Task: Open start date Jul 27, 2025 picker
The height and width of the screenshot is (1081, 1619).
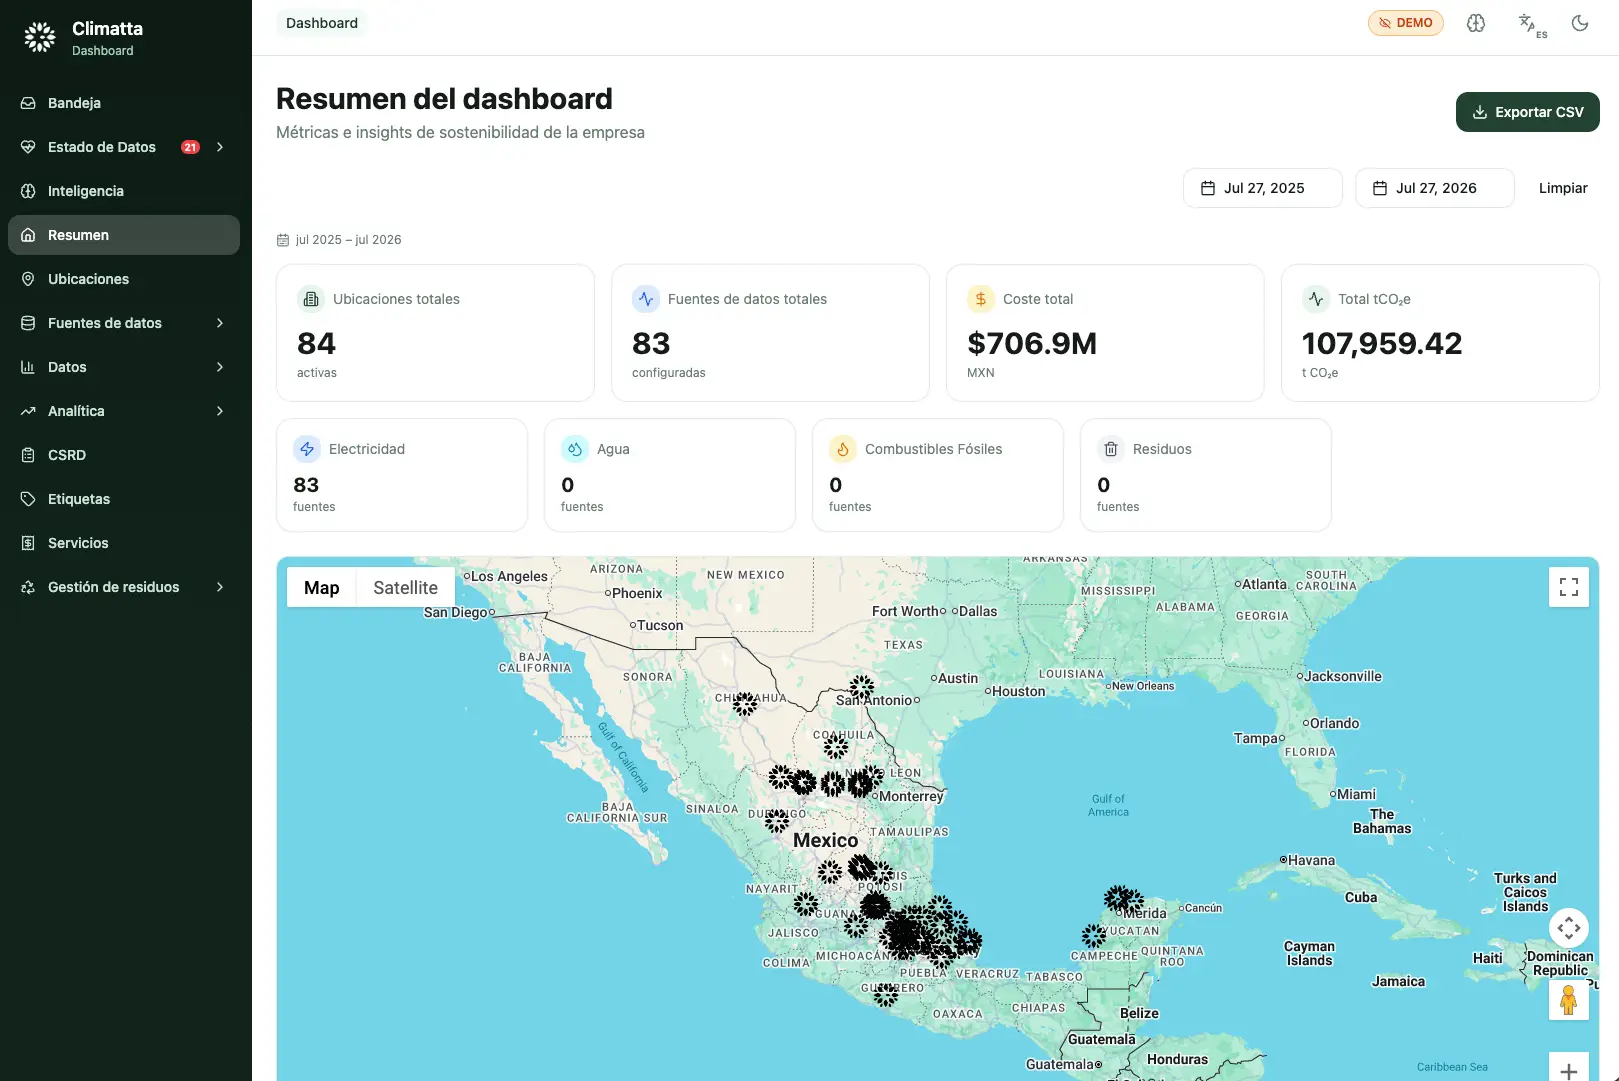Action: pyautogui.click(x=1262, y=188)
